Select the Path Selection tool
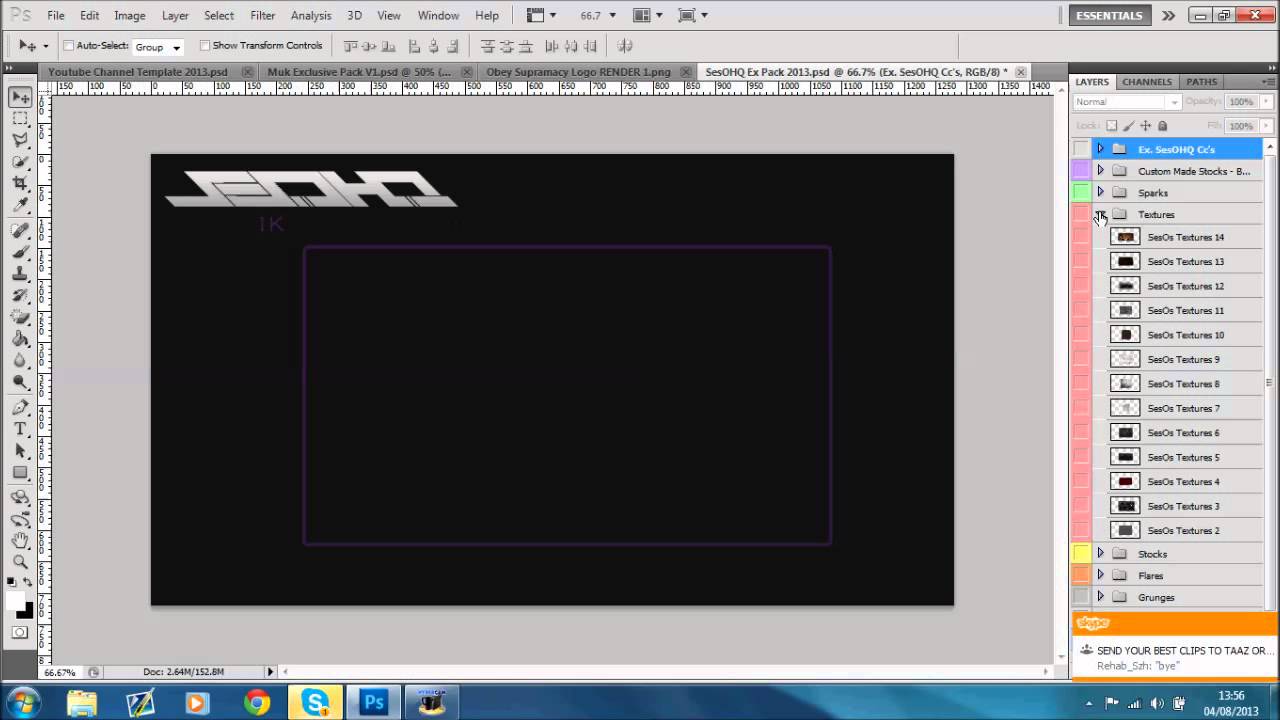Viewport: 1280px width, 720px height. point(20,451)
